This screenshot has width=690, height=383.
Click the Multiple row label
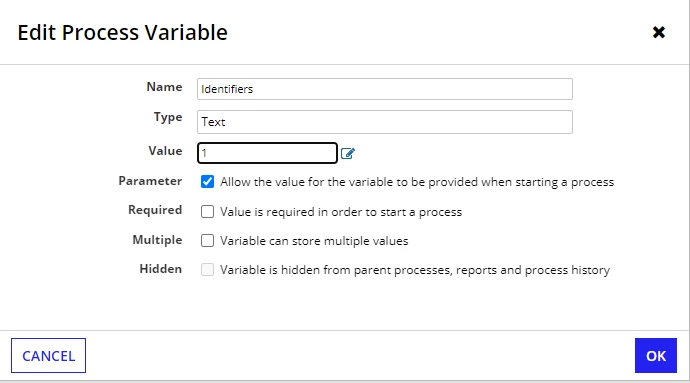coord(157,240)
